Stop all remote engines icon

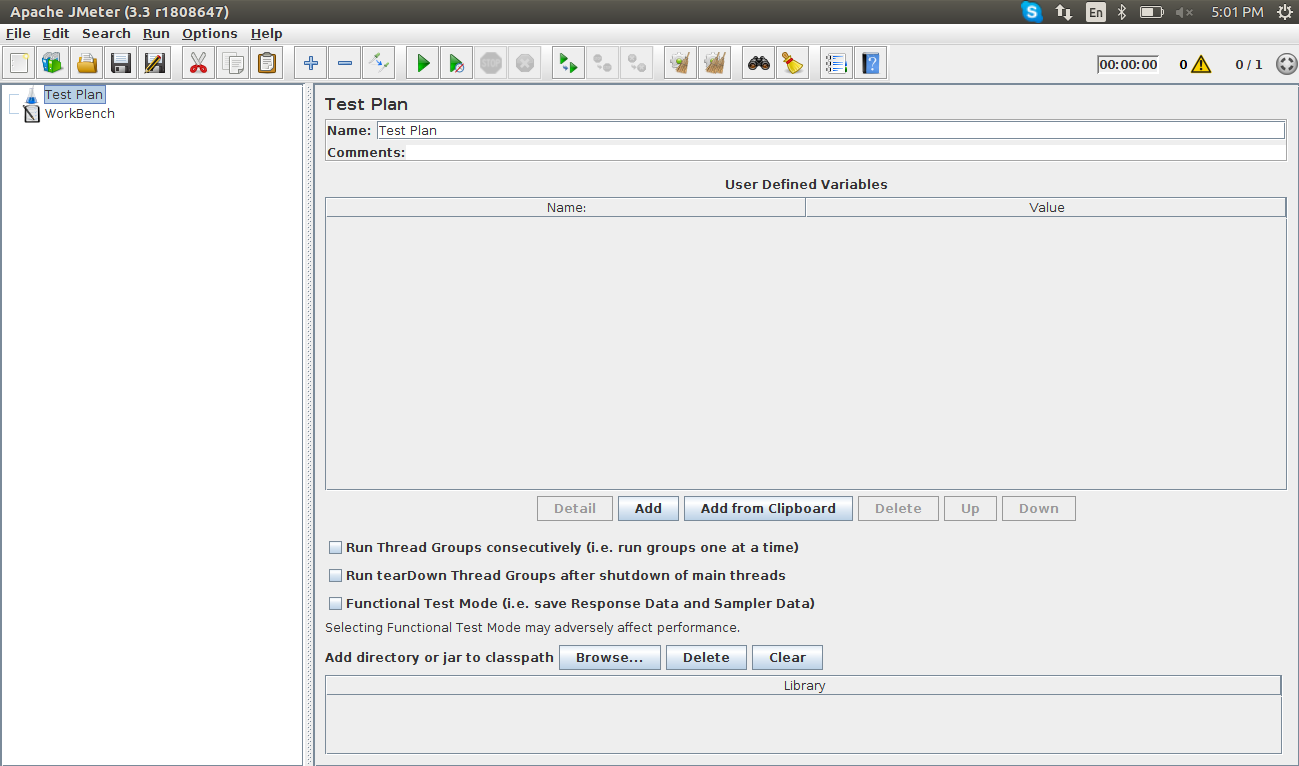[602, 64]
